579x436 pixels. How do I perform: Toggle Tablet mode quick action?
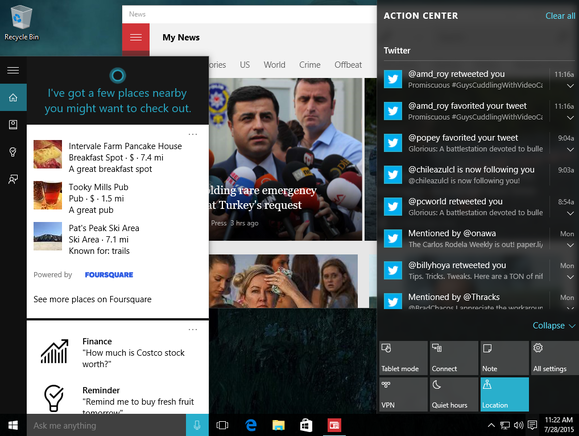pos(403,358)
